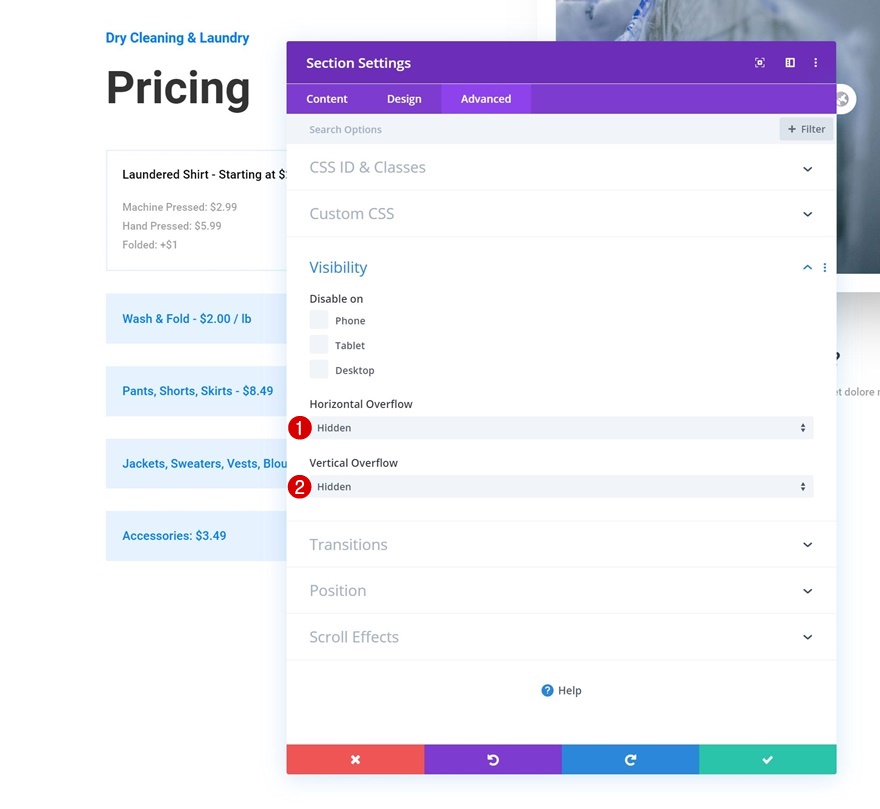The image size is (880, 809).
Task: Switch to the Content tab
Action: point(327,99)
